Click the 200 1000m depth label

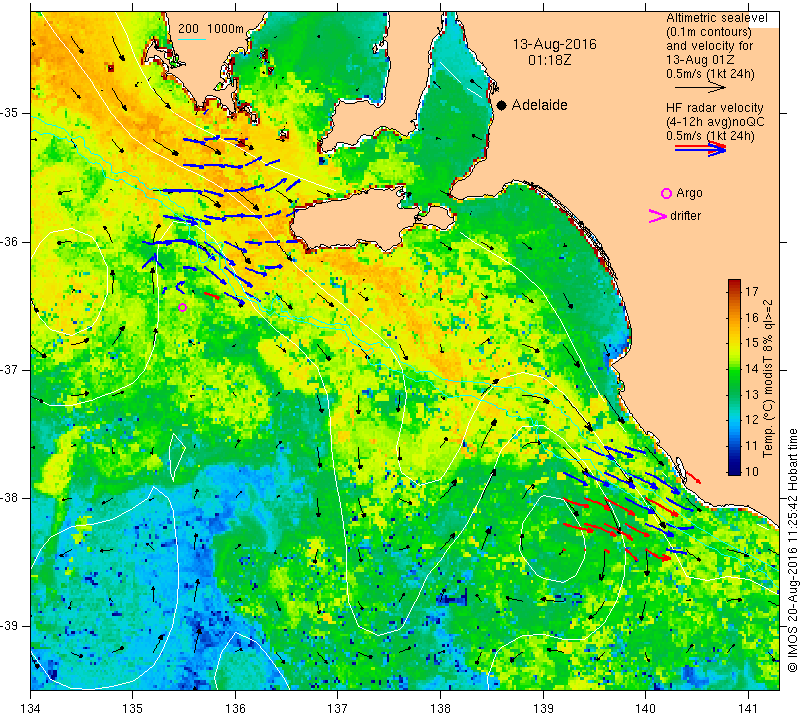tap(211, 29)
